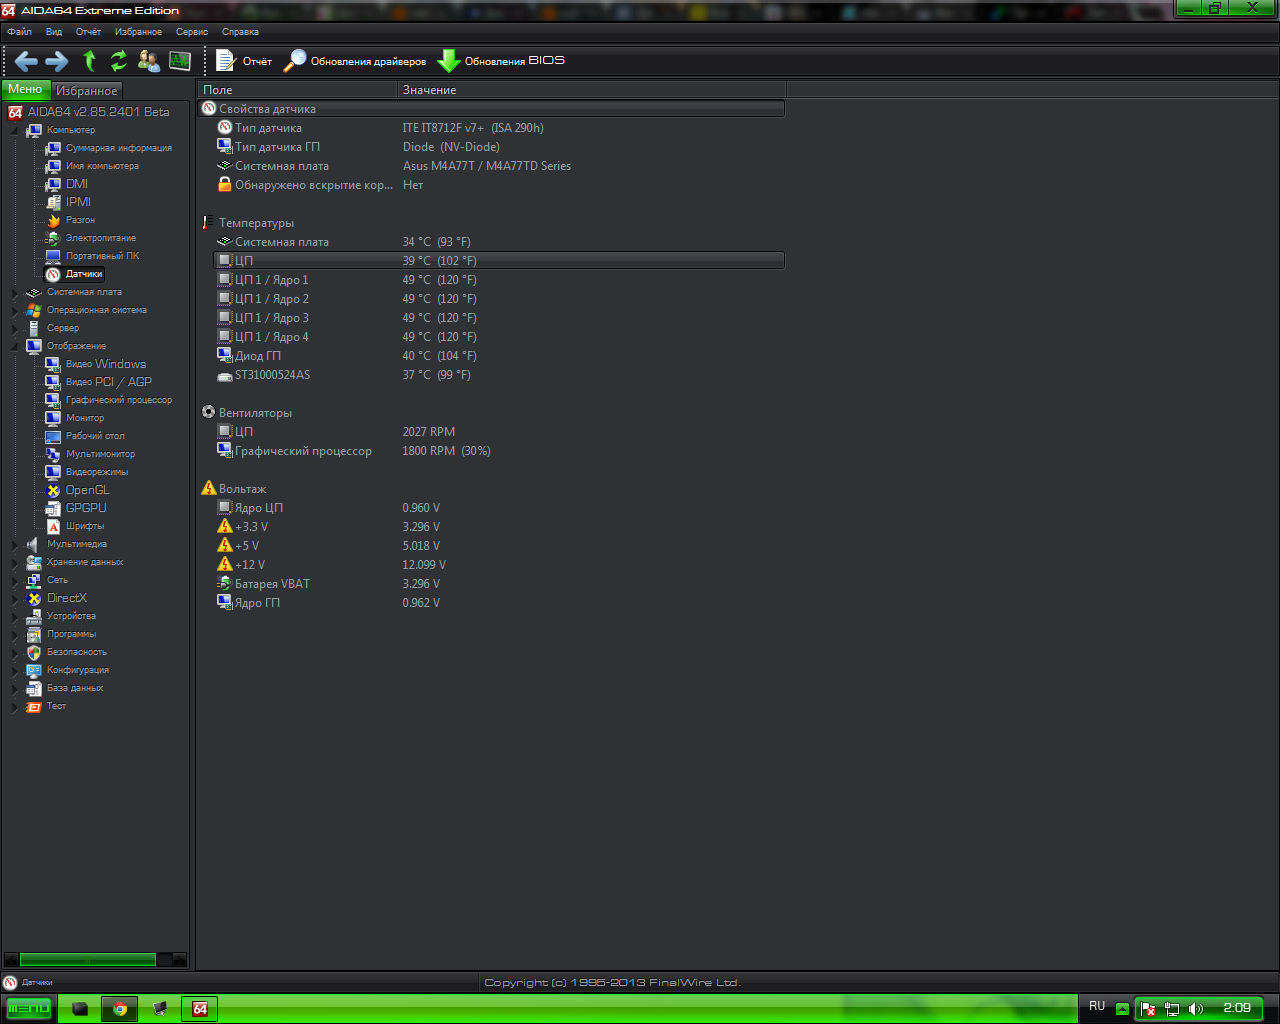Expand the Программы tree branch
This screenshot has width=1280, height=1024.
click(x=15, y=634)
